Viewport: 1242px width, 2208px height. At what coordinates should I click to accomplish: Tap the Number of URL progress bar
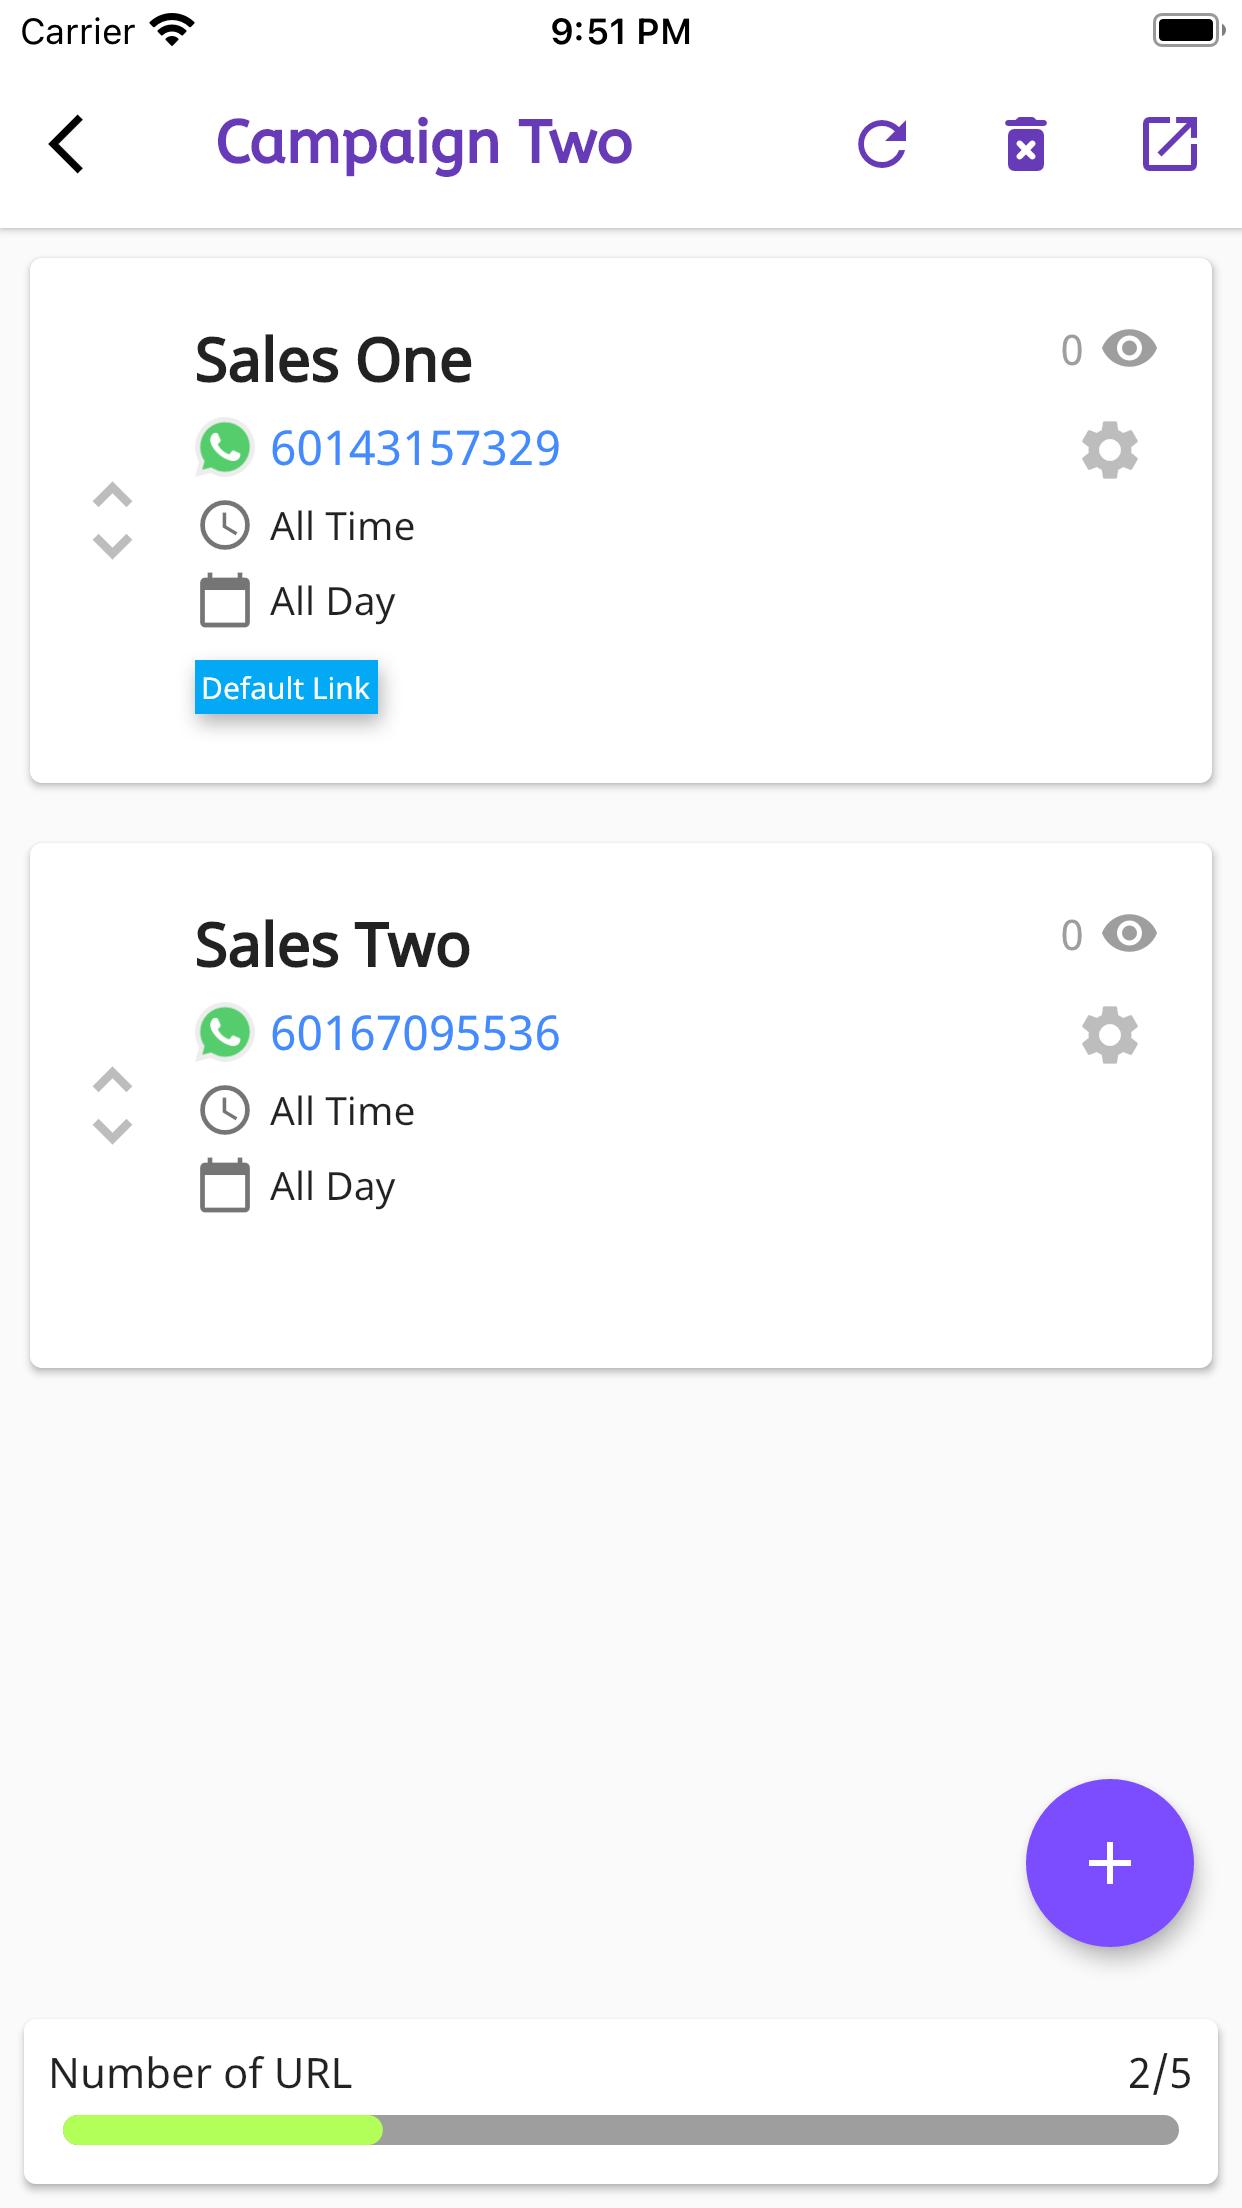[621, 2130]
